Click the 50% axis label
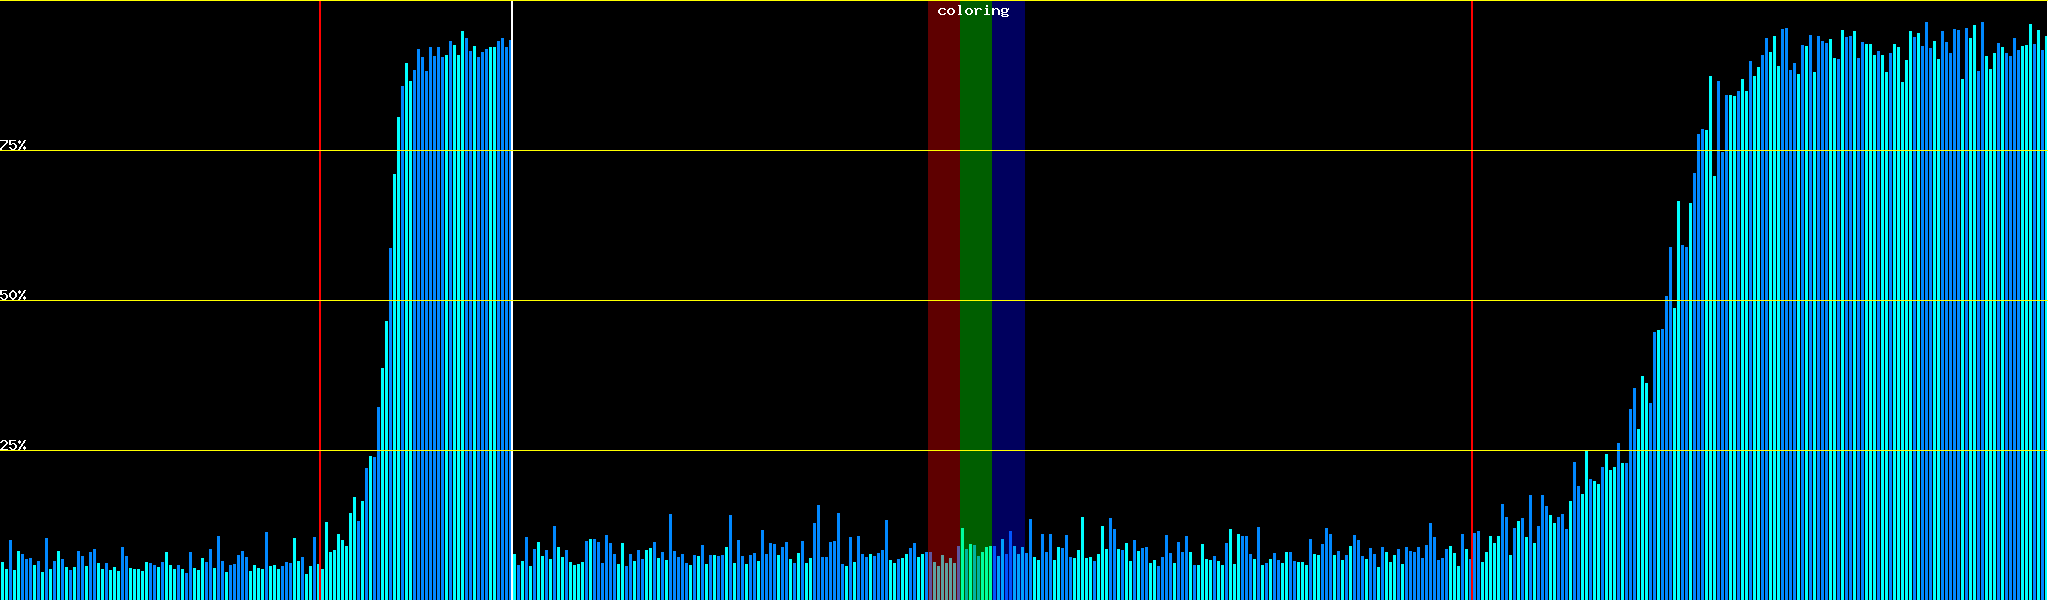Viewport: 2048px width, 600px height. [13, 295]
